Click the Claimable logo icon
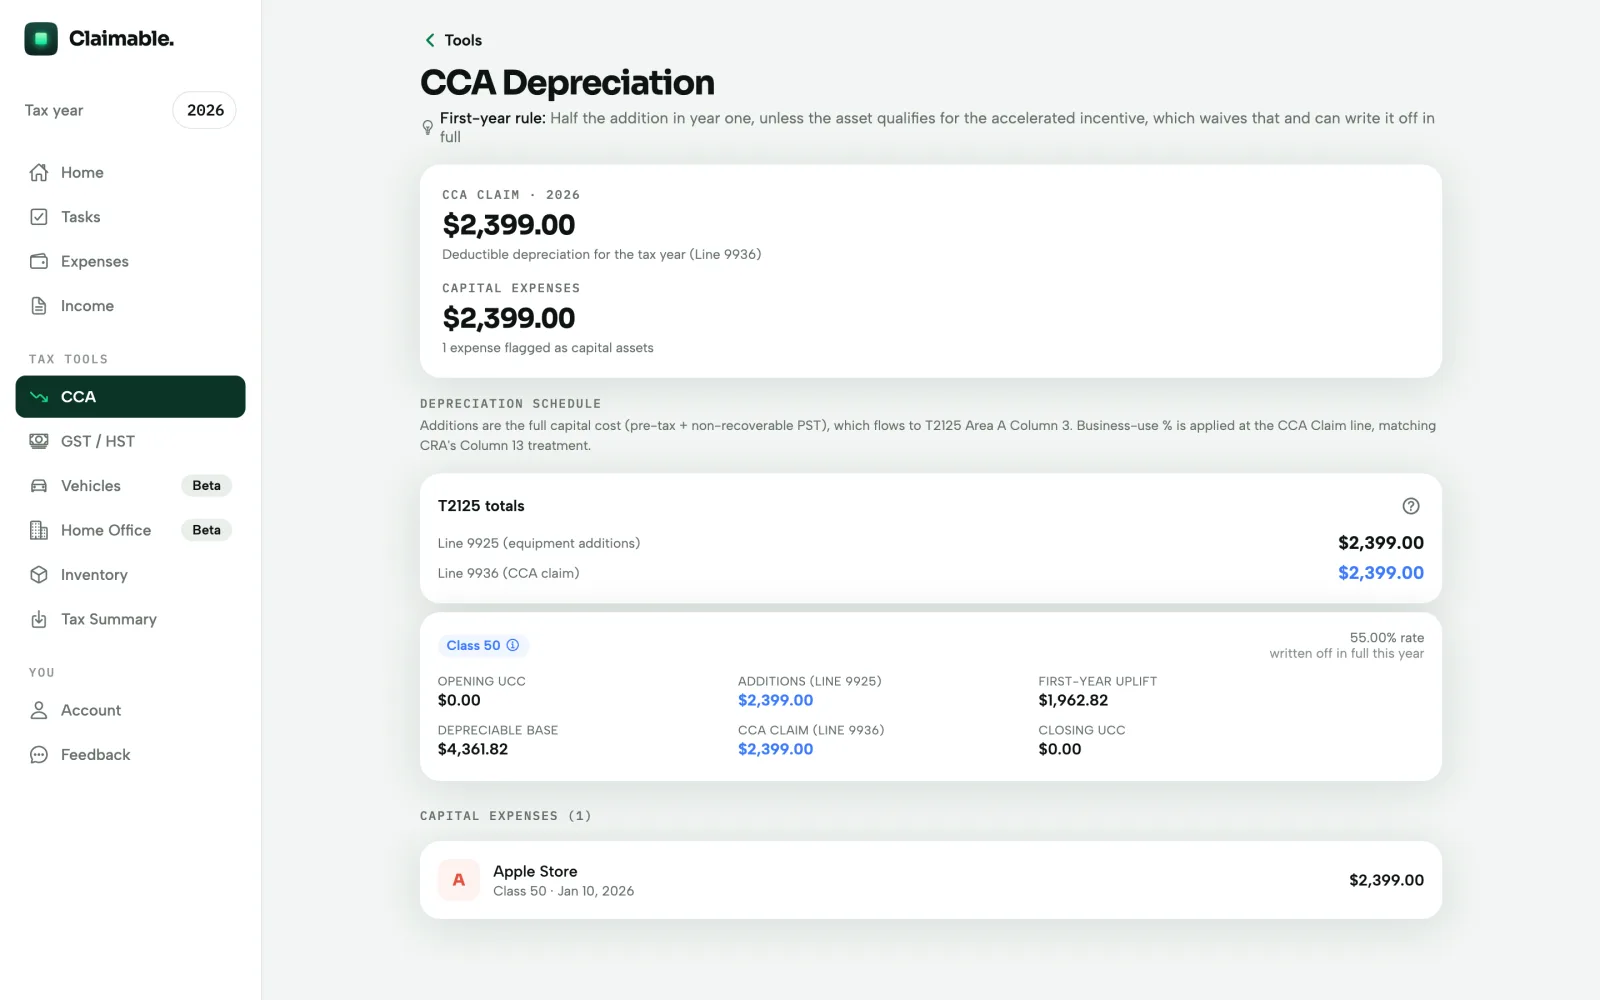Viewport: 1600px width, 1000px height. coord(41,39)
